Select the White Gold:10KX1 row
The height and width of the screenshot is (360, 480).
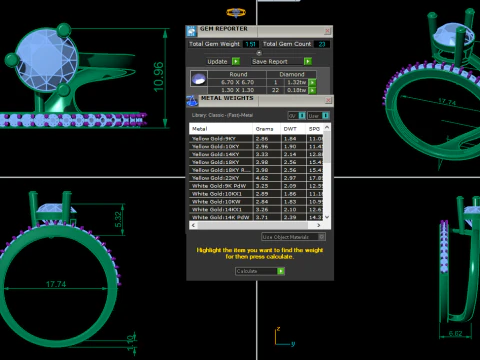(256, 194)
